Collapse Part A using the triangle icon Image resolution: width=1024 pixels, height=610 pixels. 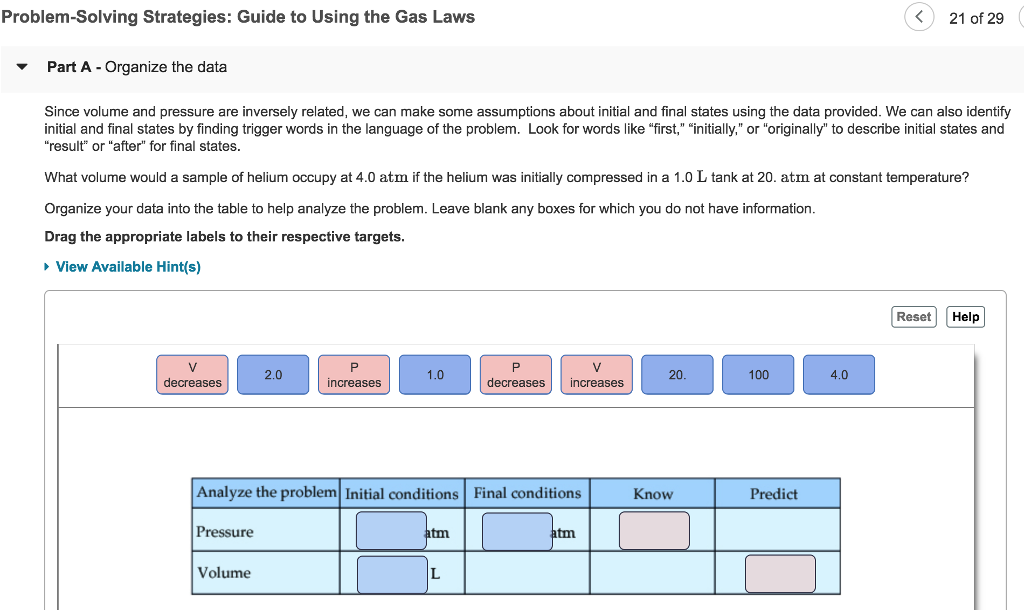click(x=21, y=67)
